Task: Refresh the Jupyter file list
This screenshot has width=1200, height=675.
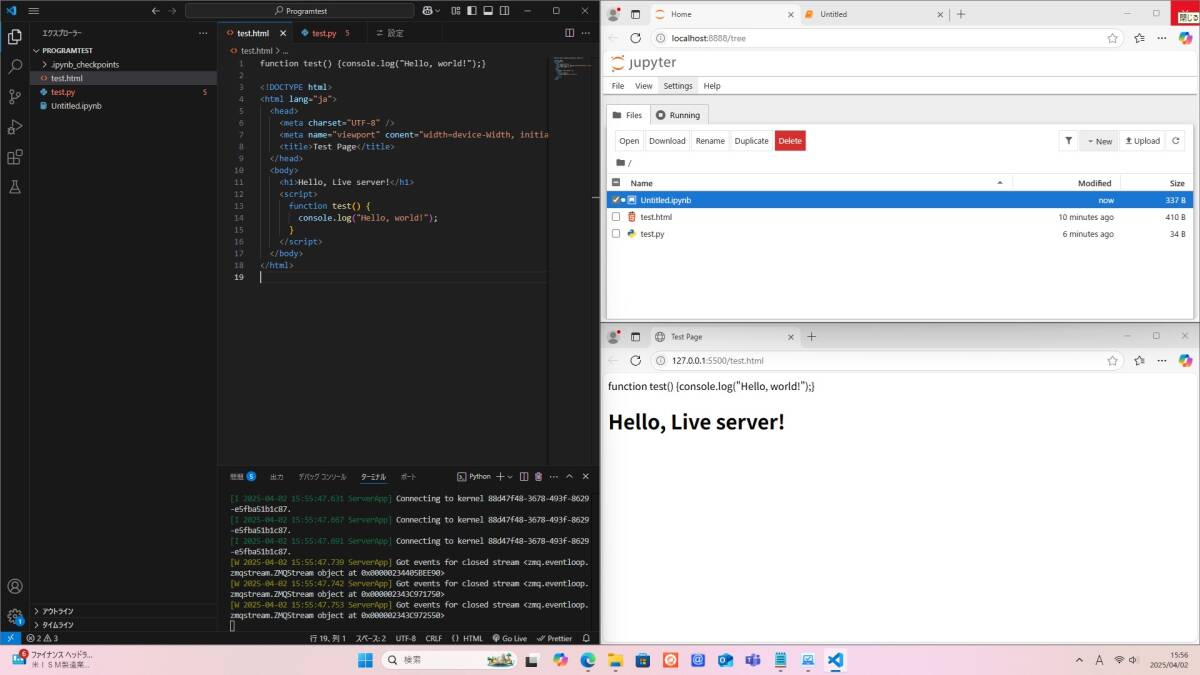Action: click(1175, 141)
